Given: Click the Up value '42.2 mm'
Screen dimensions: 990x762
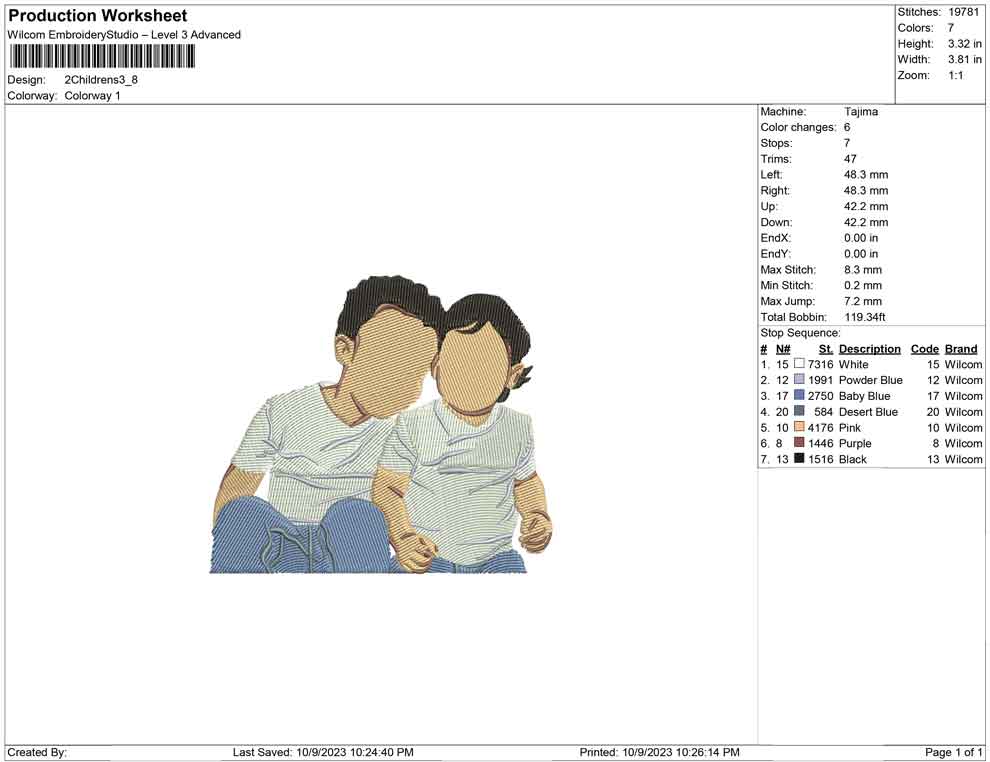Looking at the screenshot, I should pyautogui.click(x=866, y=206).
